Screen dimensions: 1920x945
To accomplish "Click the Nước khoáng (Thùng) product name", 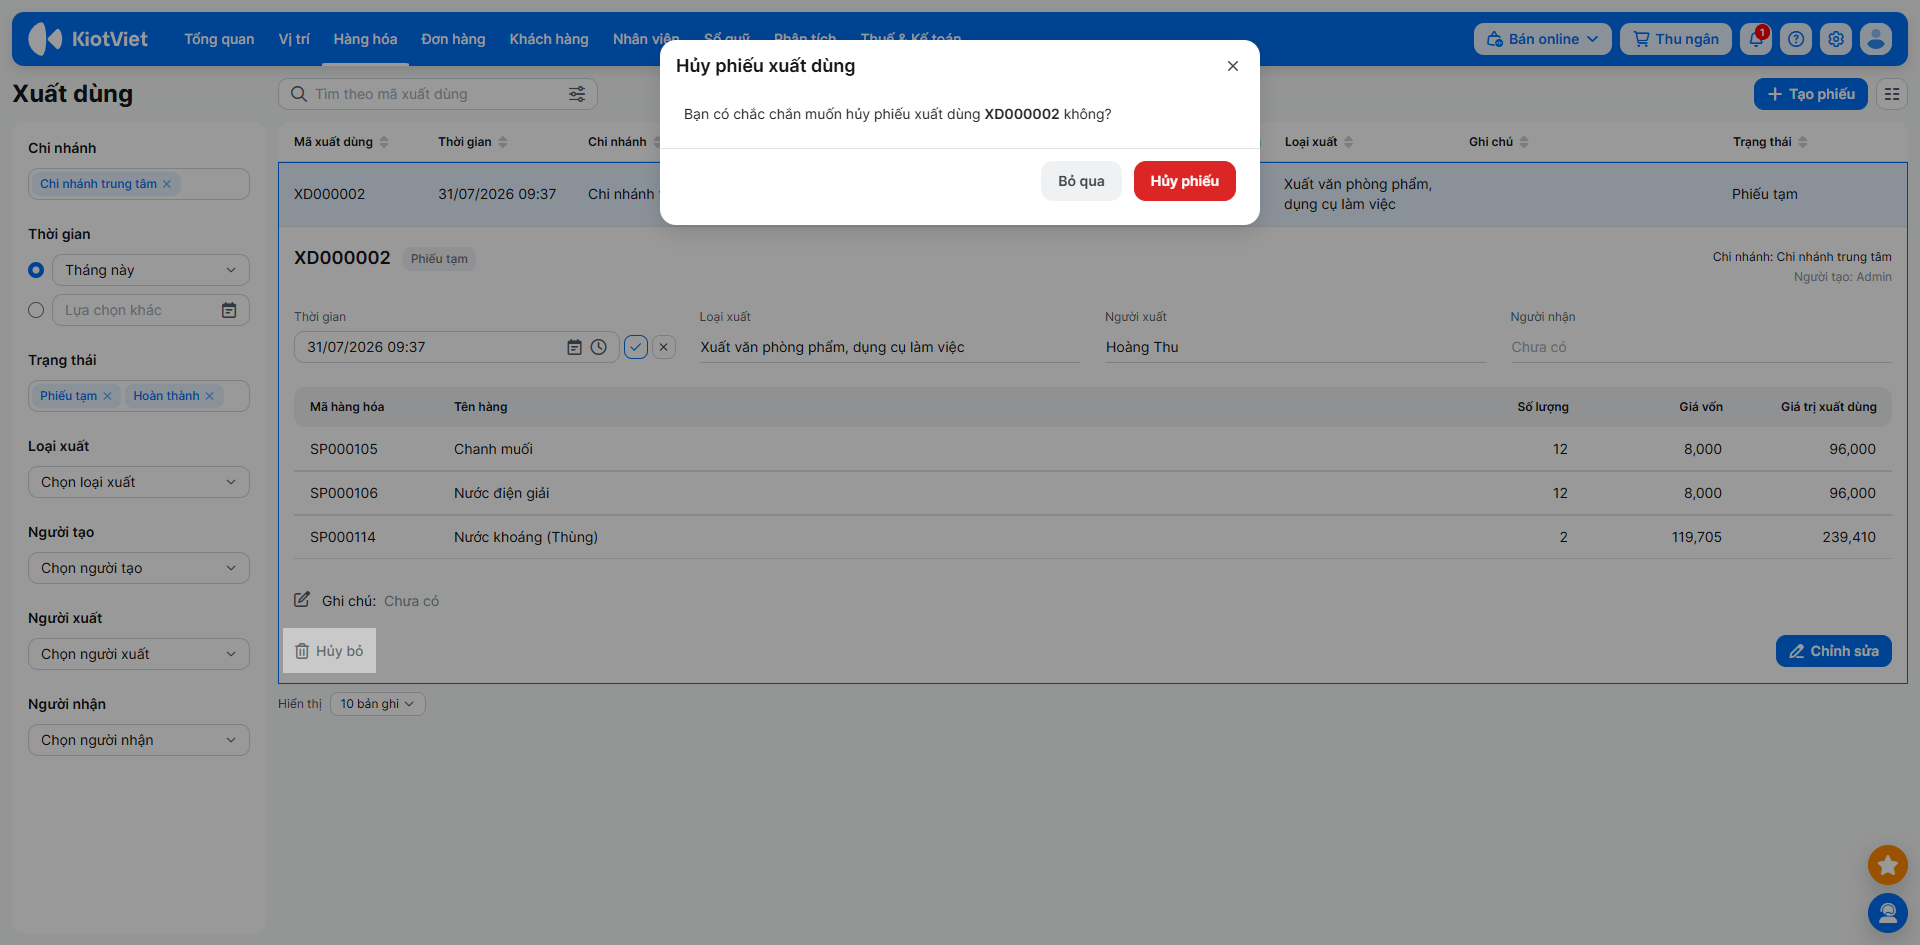I will coord(526,537).
